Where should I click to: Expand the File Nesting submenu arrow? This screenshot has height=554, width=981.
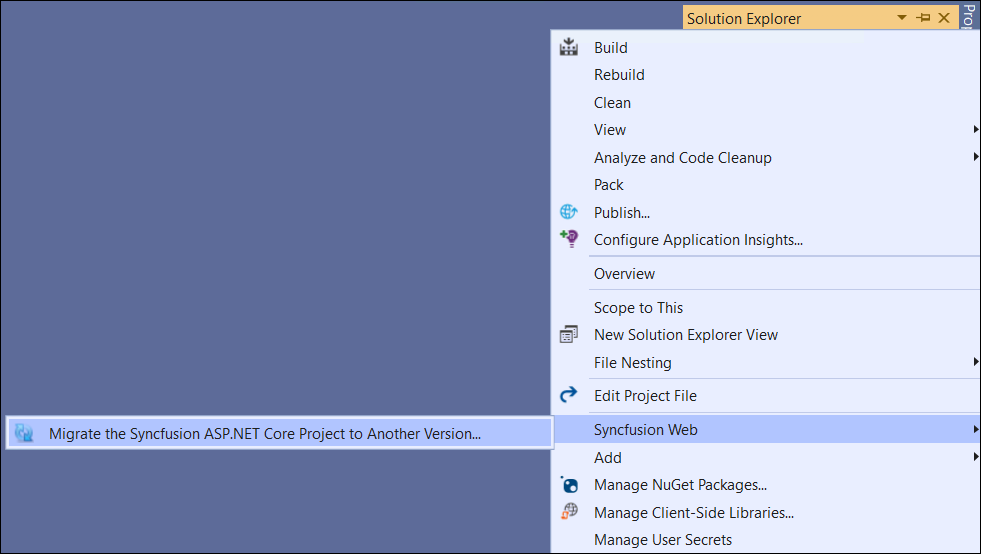pyautogui.click(x=975, y=362)
